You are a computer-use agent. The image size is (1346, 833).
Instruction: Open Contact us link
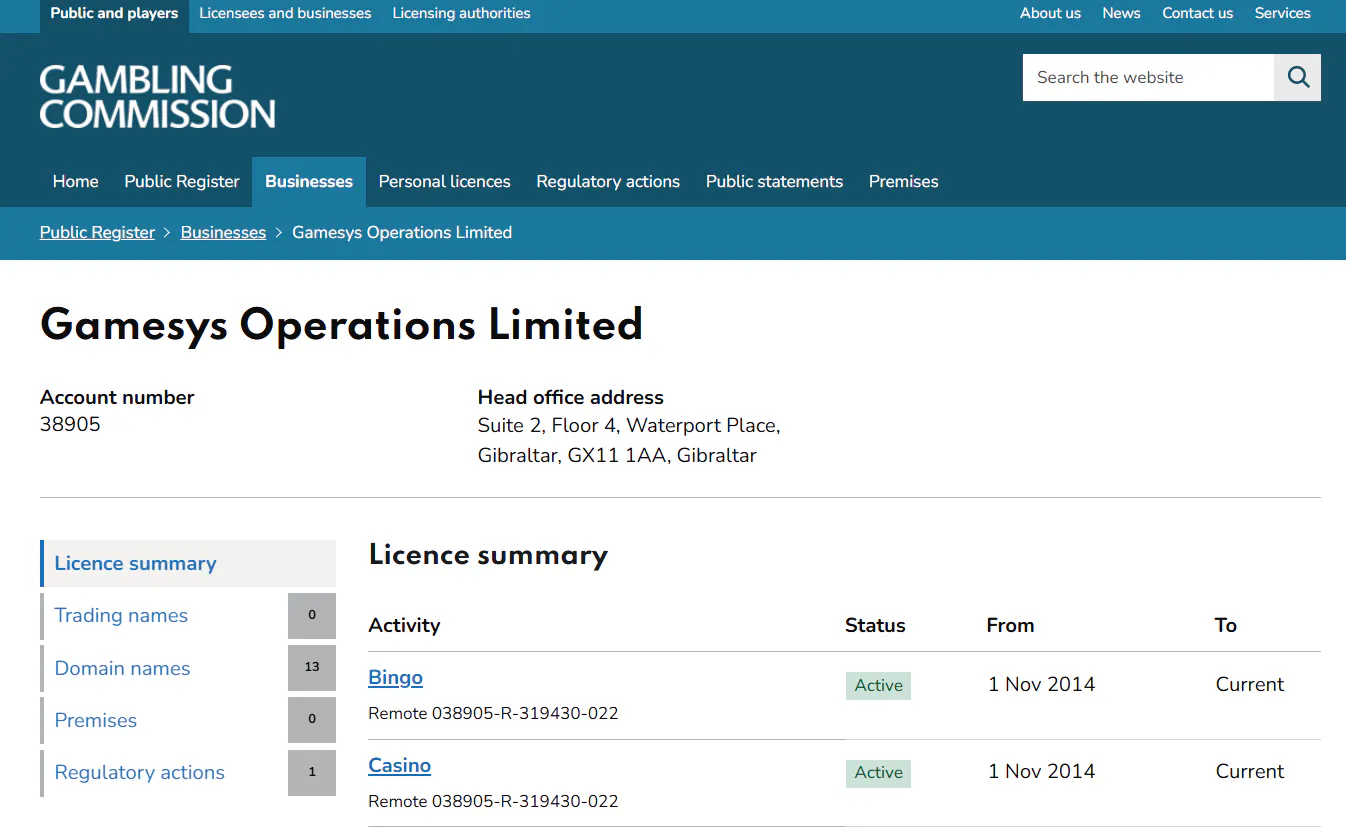tap(1197, 14)
